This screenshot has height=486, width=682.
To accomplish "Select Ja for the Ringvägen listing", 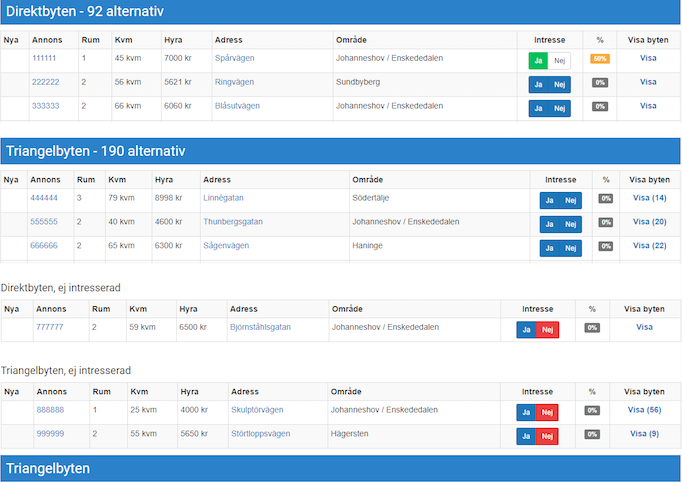I will pos(538,84).
